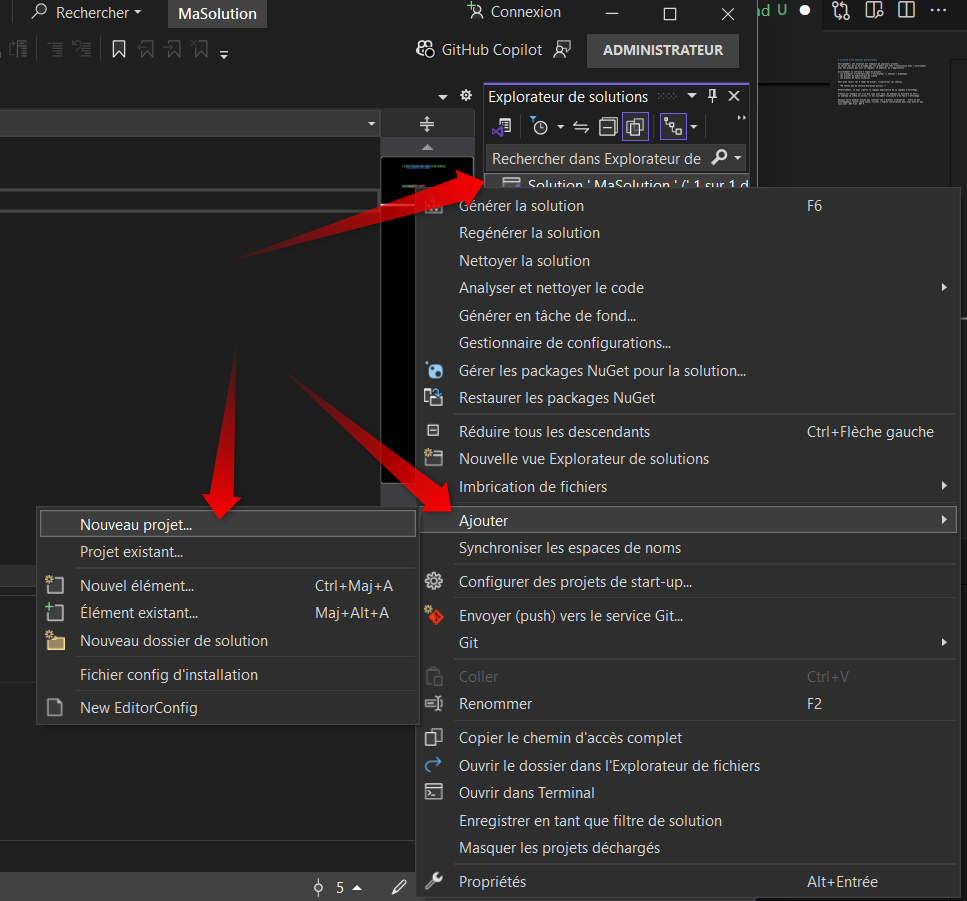Viewport: 967px width, 901px height.
Task: Toggle the Show All Files button
Action: tap(635, 127)
